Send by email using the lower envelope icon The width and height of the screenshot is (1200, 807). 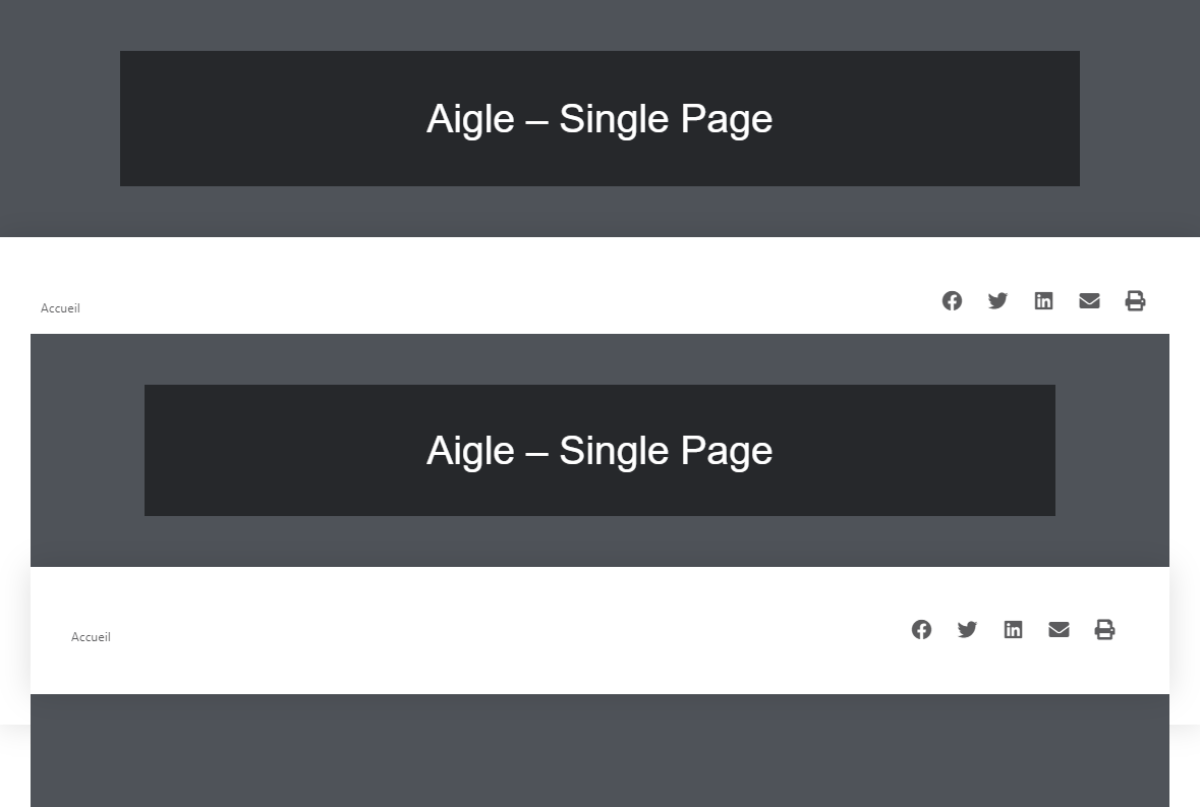tap(1059, 629)
